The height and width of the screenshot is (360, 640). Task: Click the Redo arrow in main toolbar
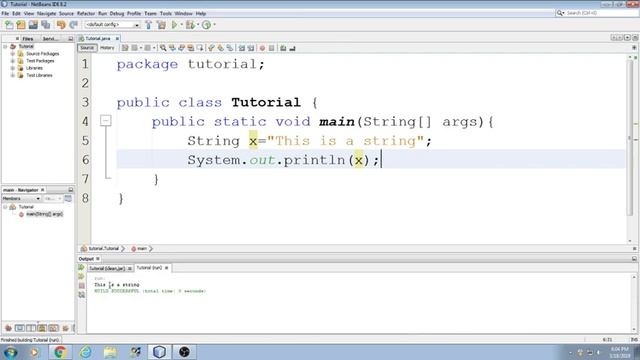click(x=73, y=25)
